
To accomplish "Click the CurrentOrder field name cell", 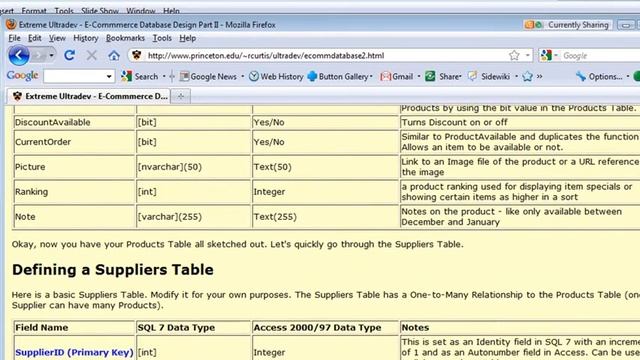I will [74, 142].
